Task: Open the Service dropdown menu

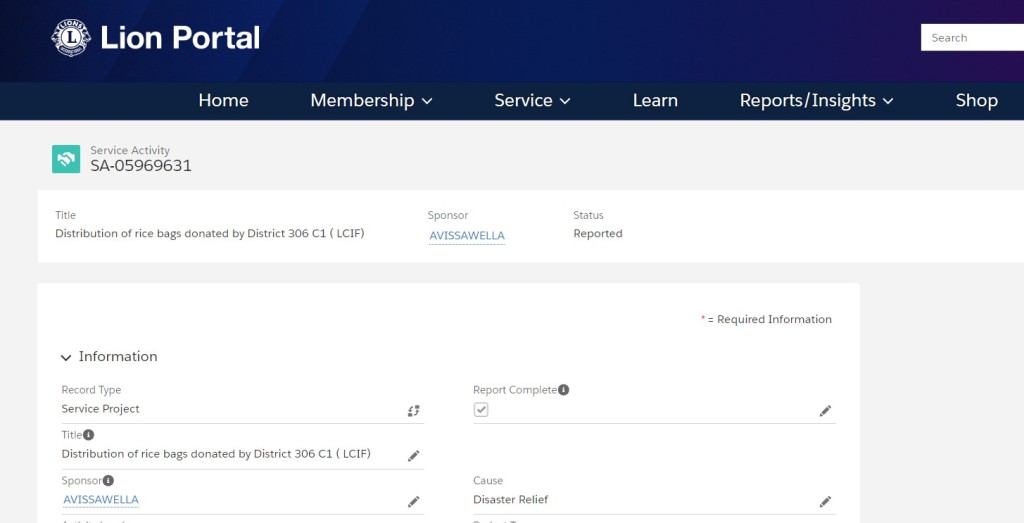Action: 532,101
